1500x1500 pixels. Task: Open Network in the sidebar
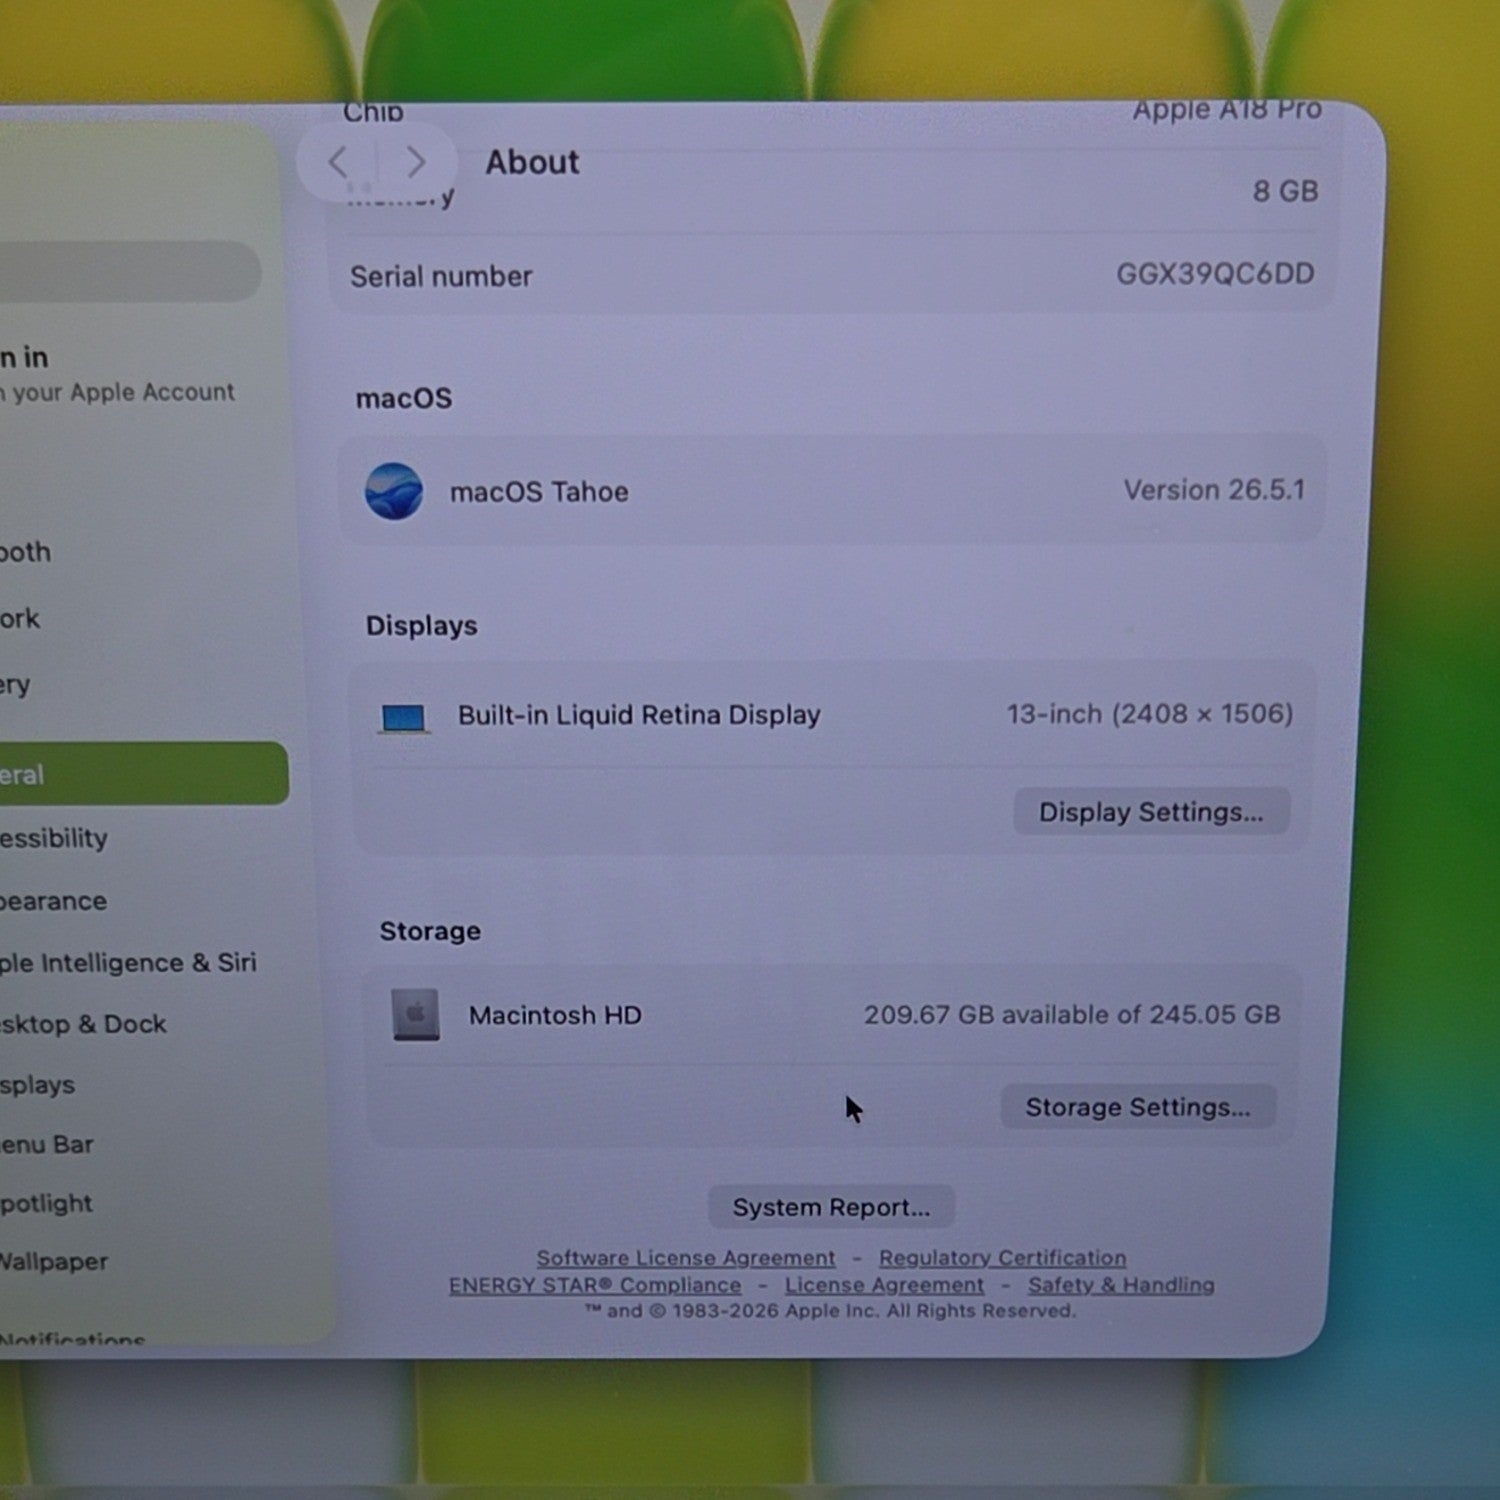20,618
